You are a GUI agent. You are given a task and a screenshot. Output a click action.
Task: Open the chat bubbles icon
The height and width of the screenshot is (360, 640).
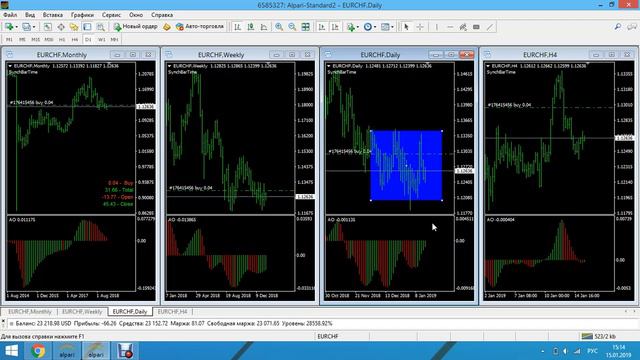[632, 27]
